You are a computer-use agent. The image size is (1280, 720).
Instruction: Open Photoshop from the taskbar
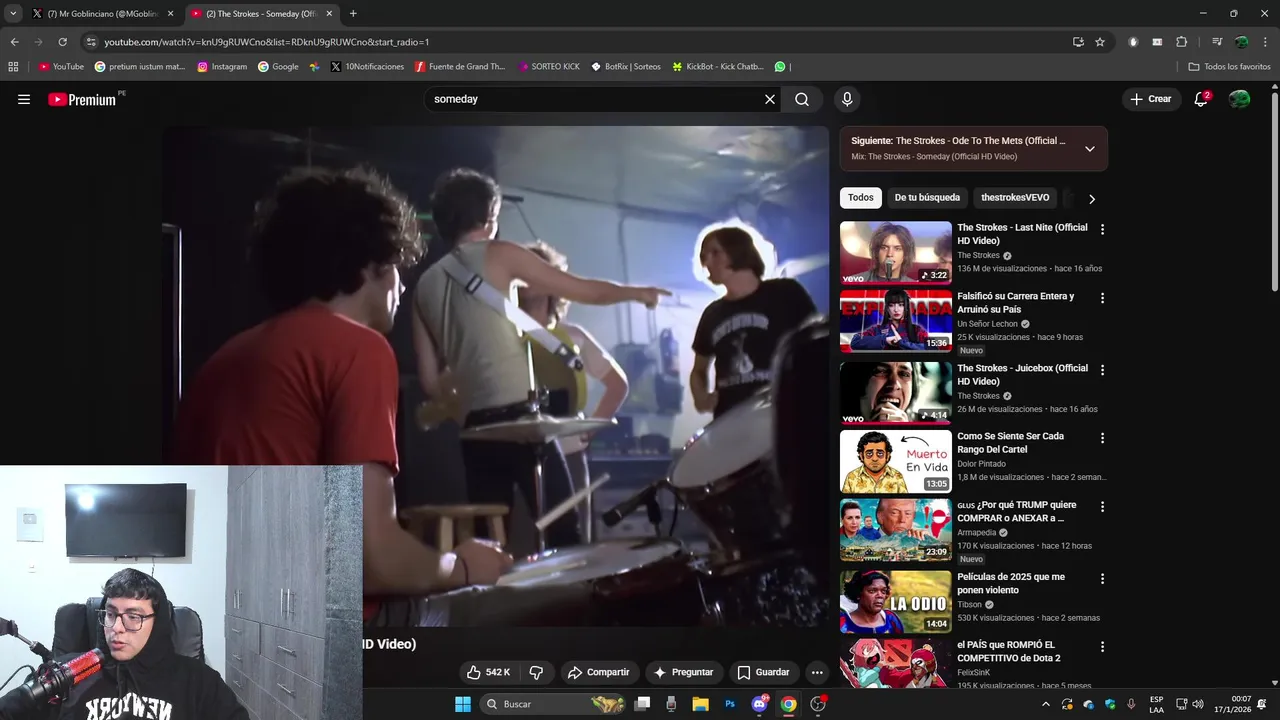[x=730, y=704]
